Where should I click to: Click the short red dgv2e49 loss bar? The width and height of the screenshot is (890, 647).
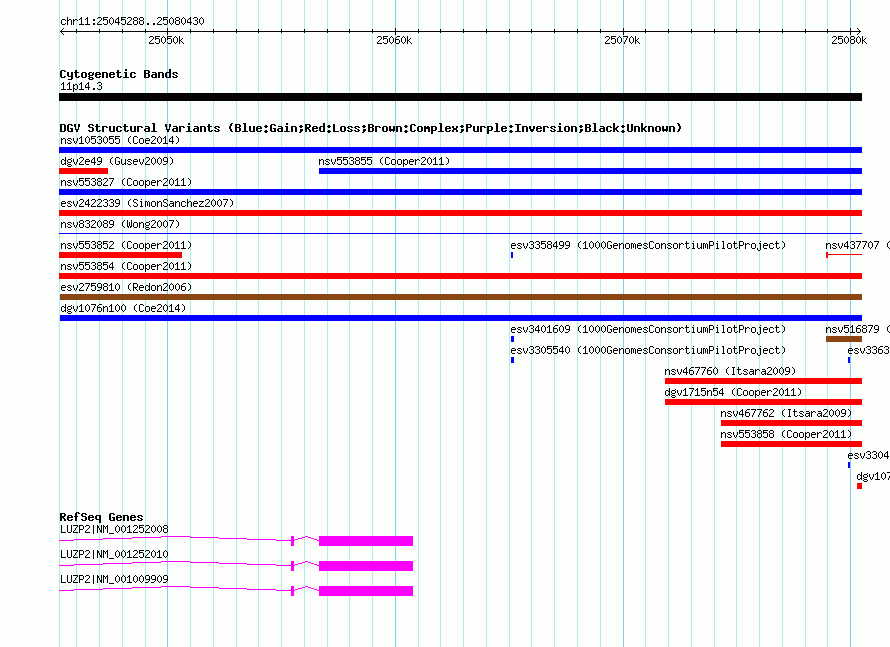[83, 171]
